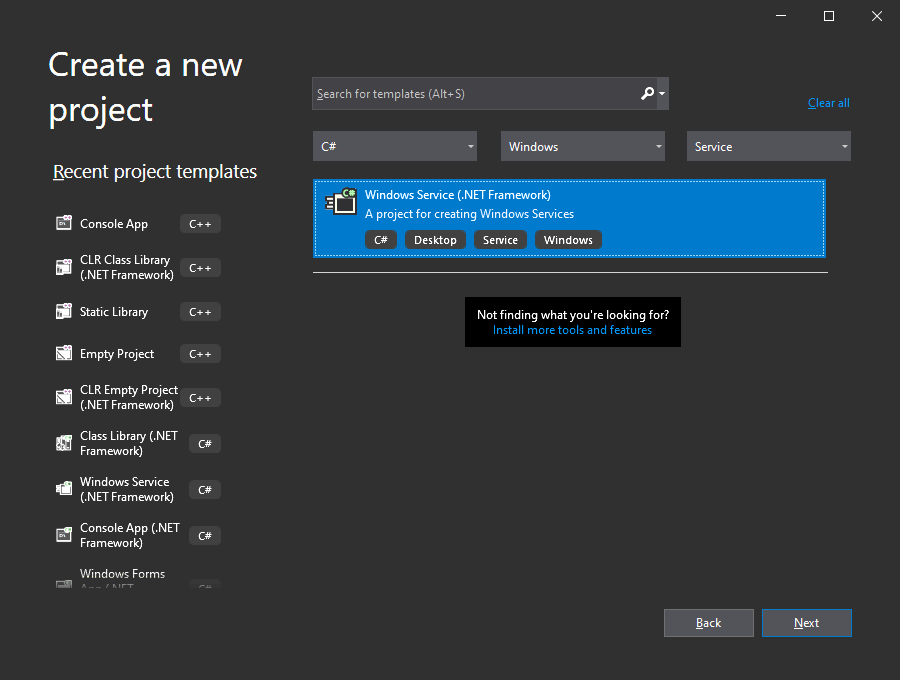
Task: Click C# badge beside recent Windows Service
Action: point(205,489)
